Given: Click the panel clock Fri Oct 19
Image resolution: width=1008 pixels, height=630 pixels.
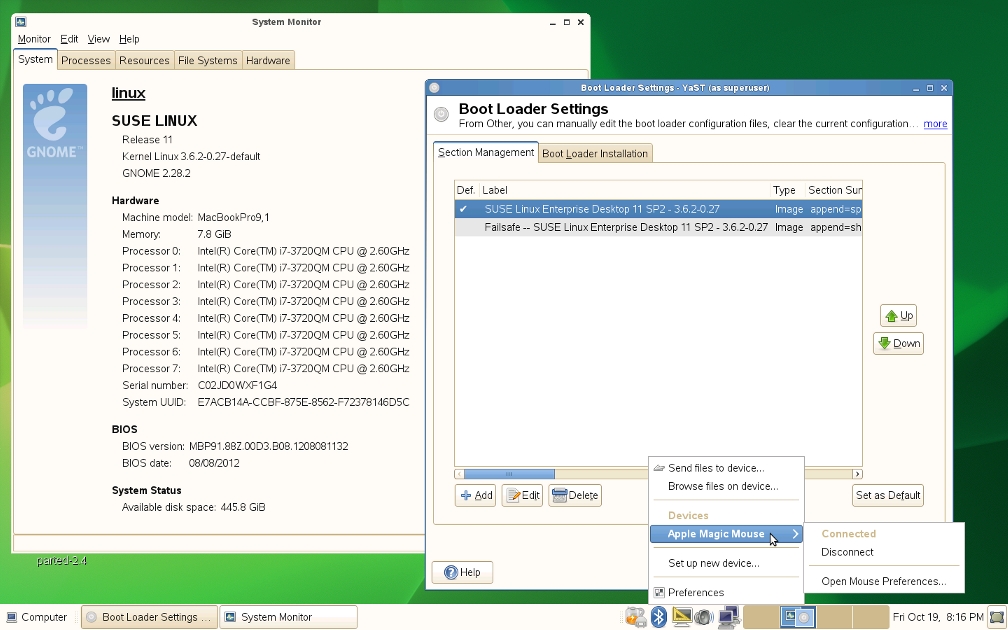Looking at the screenshot, I should 937,617.
